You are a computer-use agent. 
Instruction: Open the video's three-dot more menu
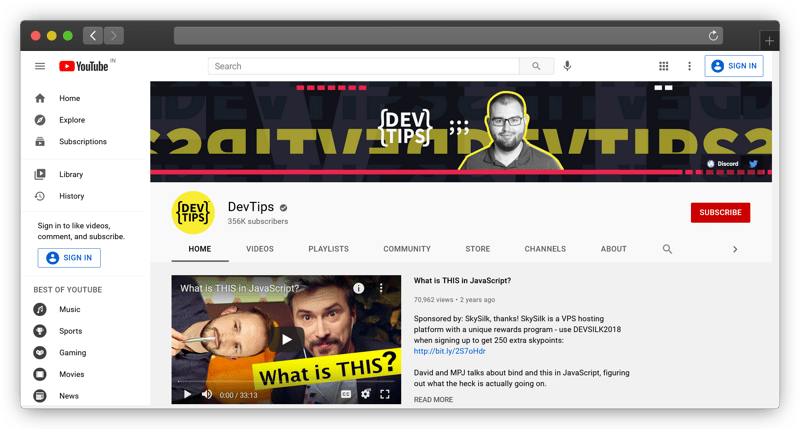(x=381, y=288)
